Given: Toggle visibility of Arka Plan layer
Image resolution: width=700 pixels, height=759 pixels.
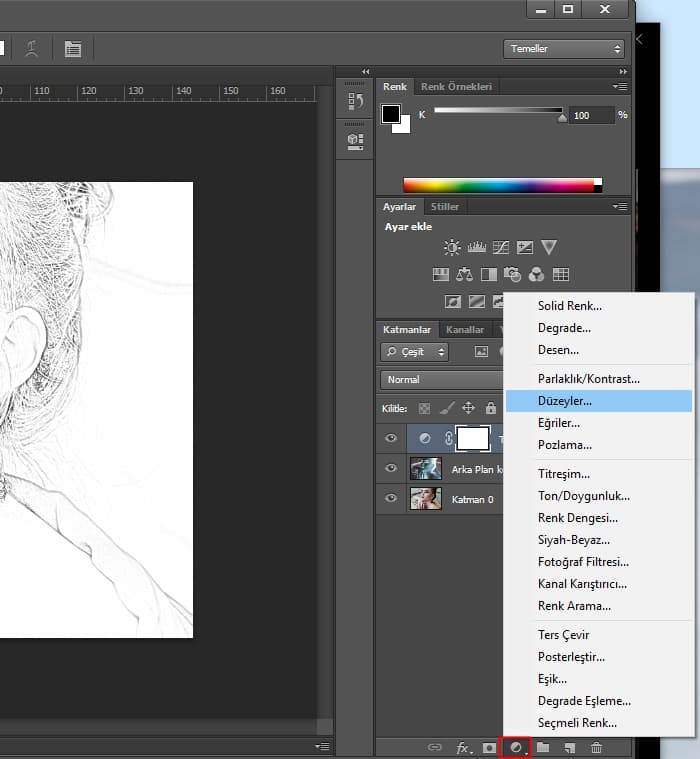Looking at the screenshot, I should [391, 468].
